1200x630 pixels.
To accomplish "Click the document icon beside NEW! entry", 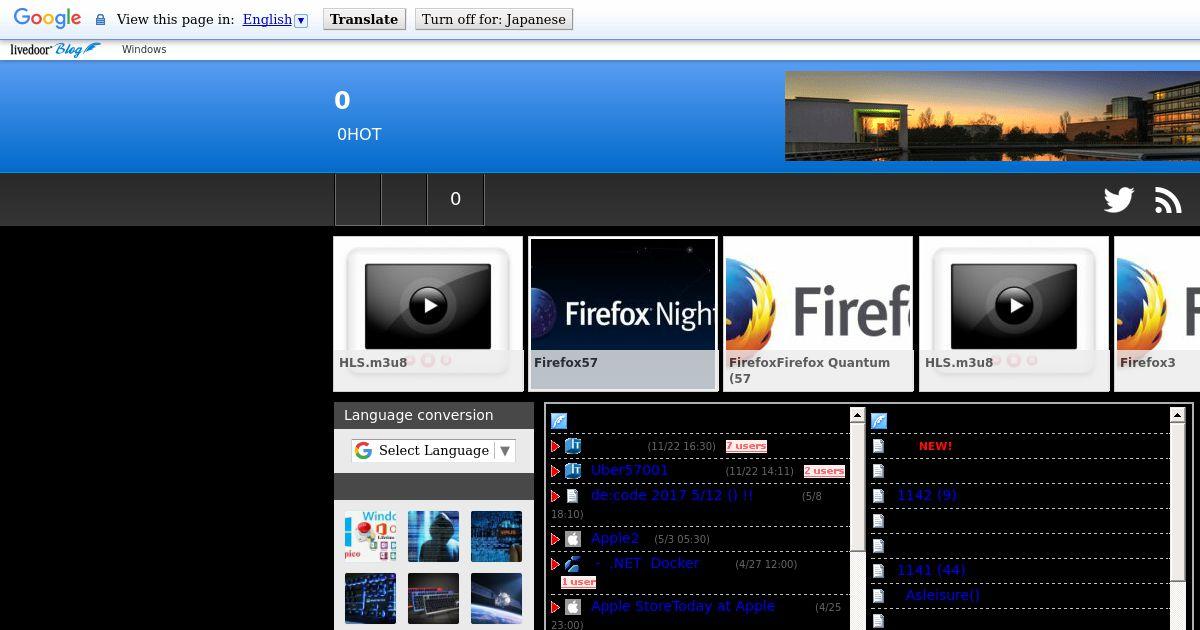I will coord(879,446).
